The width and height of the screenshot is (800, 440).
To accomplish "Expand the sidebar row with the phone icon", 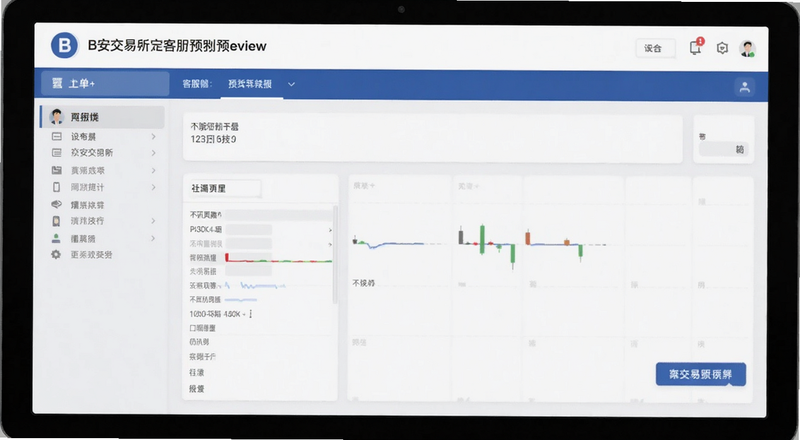I will 153,187.
